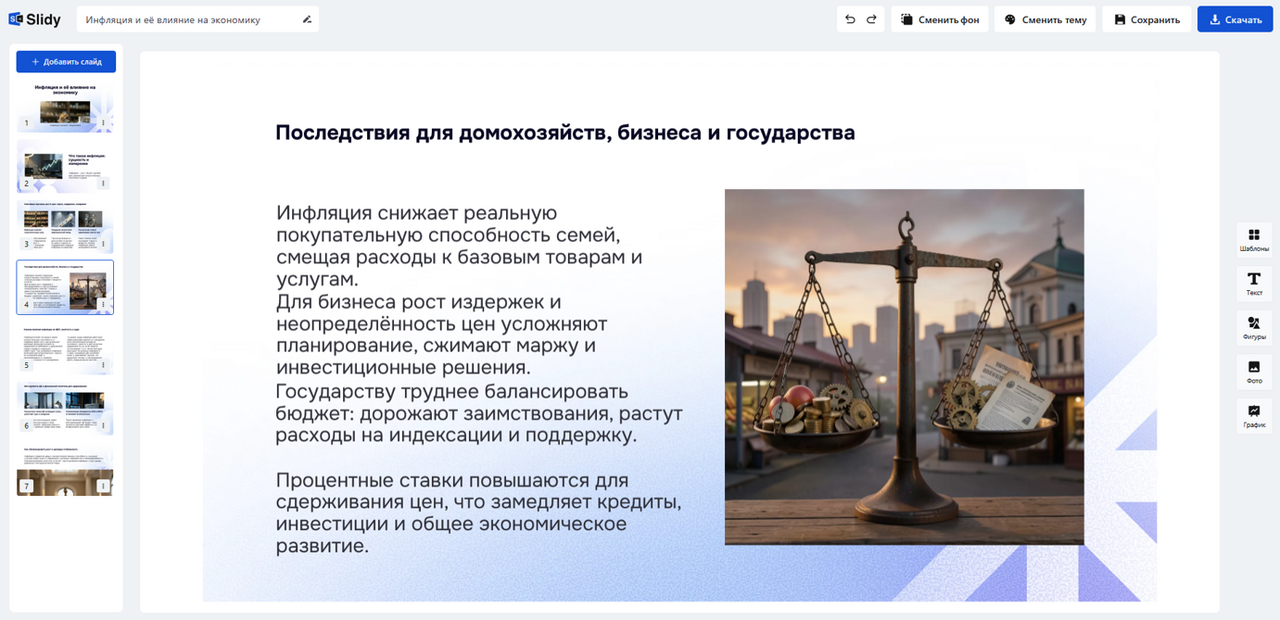Viewport: 1280px width, 620px height.
Task: Click the Slidy logo
Action: click(35, 19)
